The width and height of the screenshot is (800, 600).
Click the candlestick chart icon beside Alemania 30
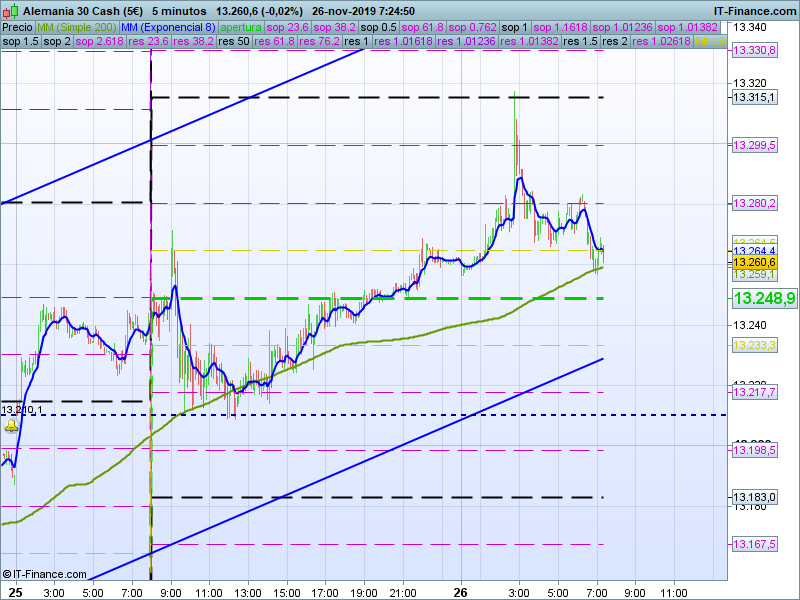tap(11, 11)
